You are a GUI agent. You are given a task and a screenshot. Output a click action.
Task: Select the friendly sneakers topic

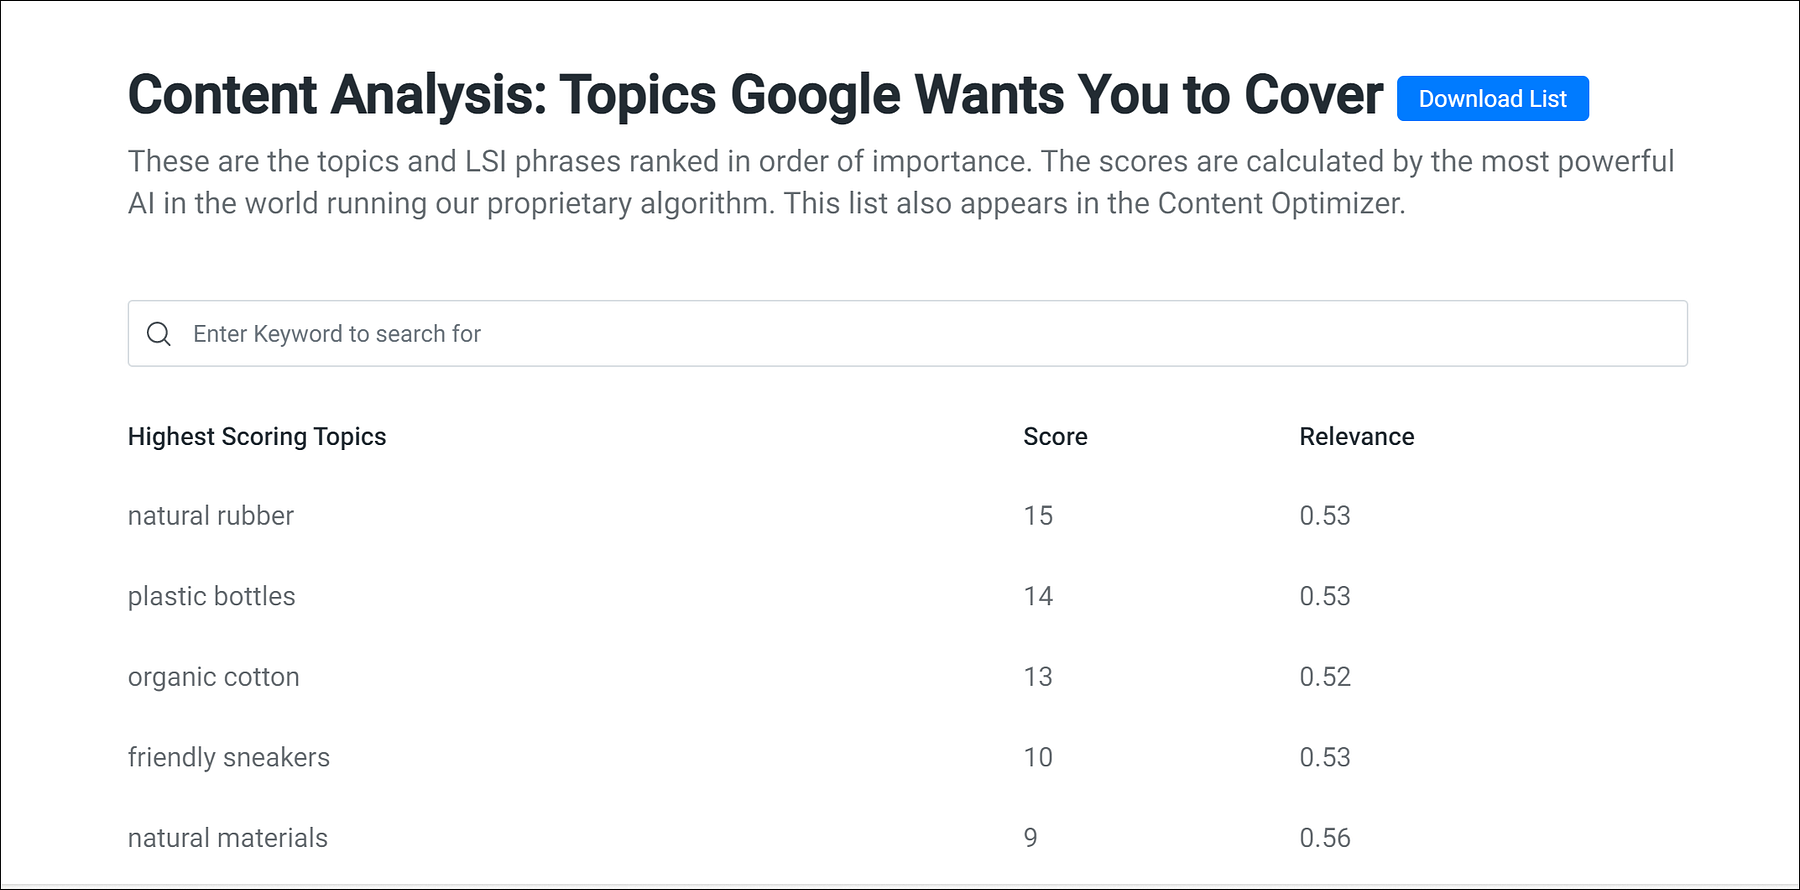click(229, 757)
